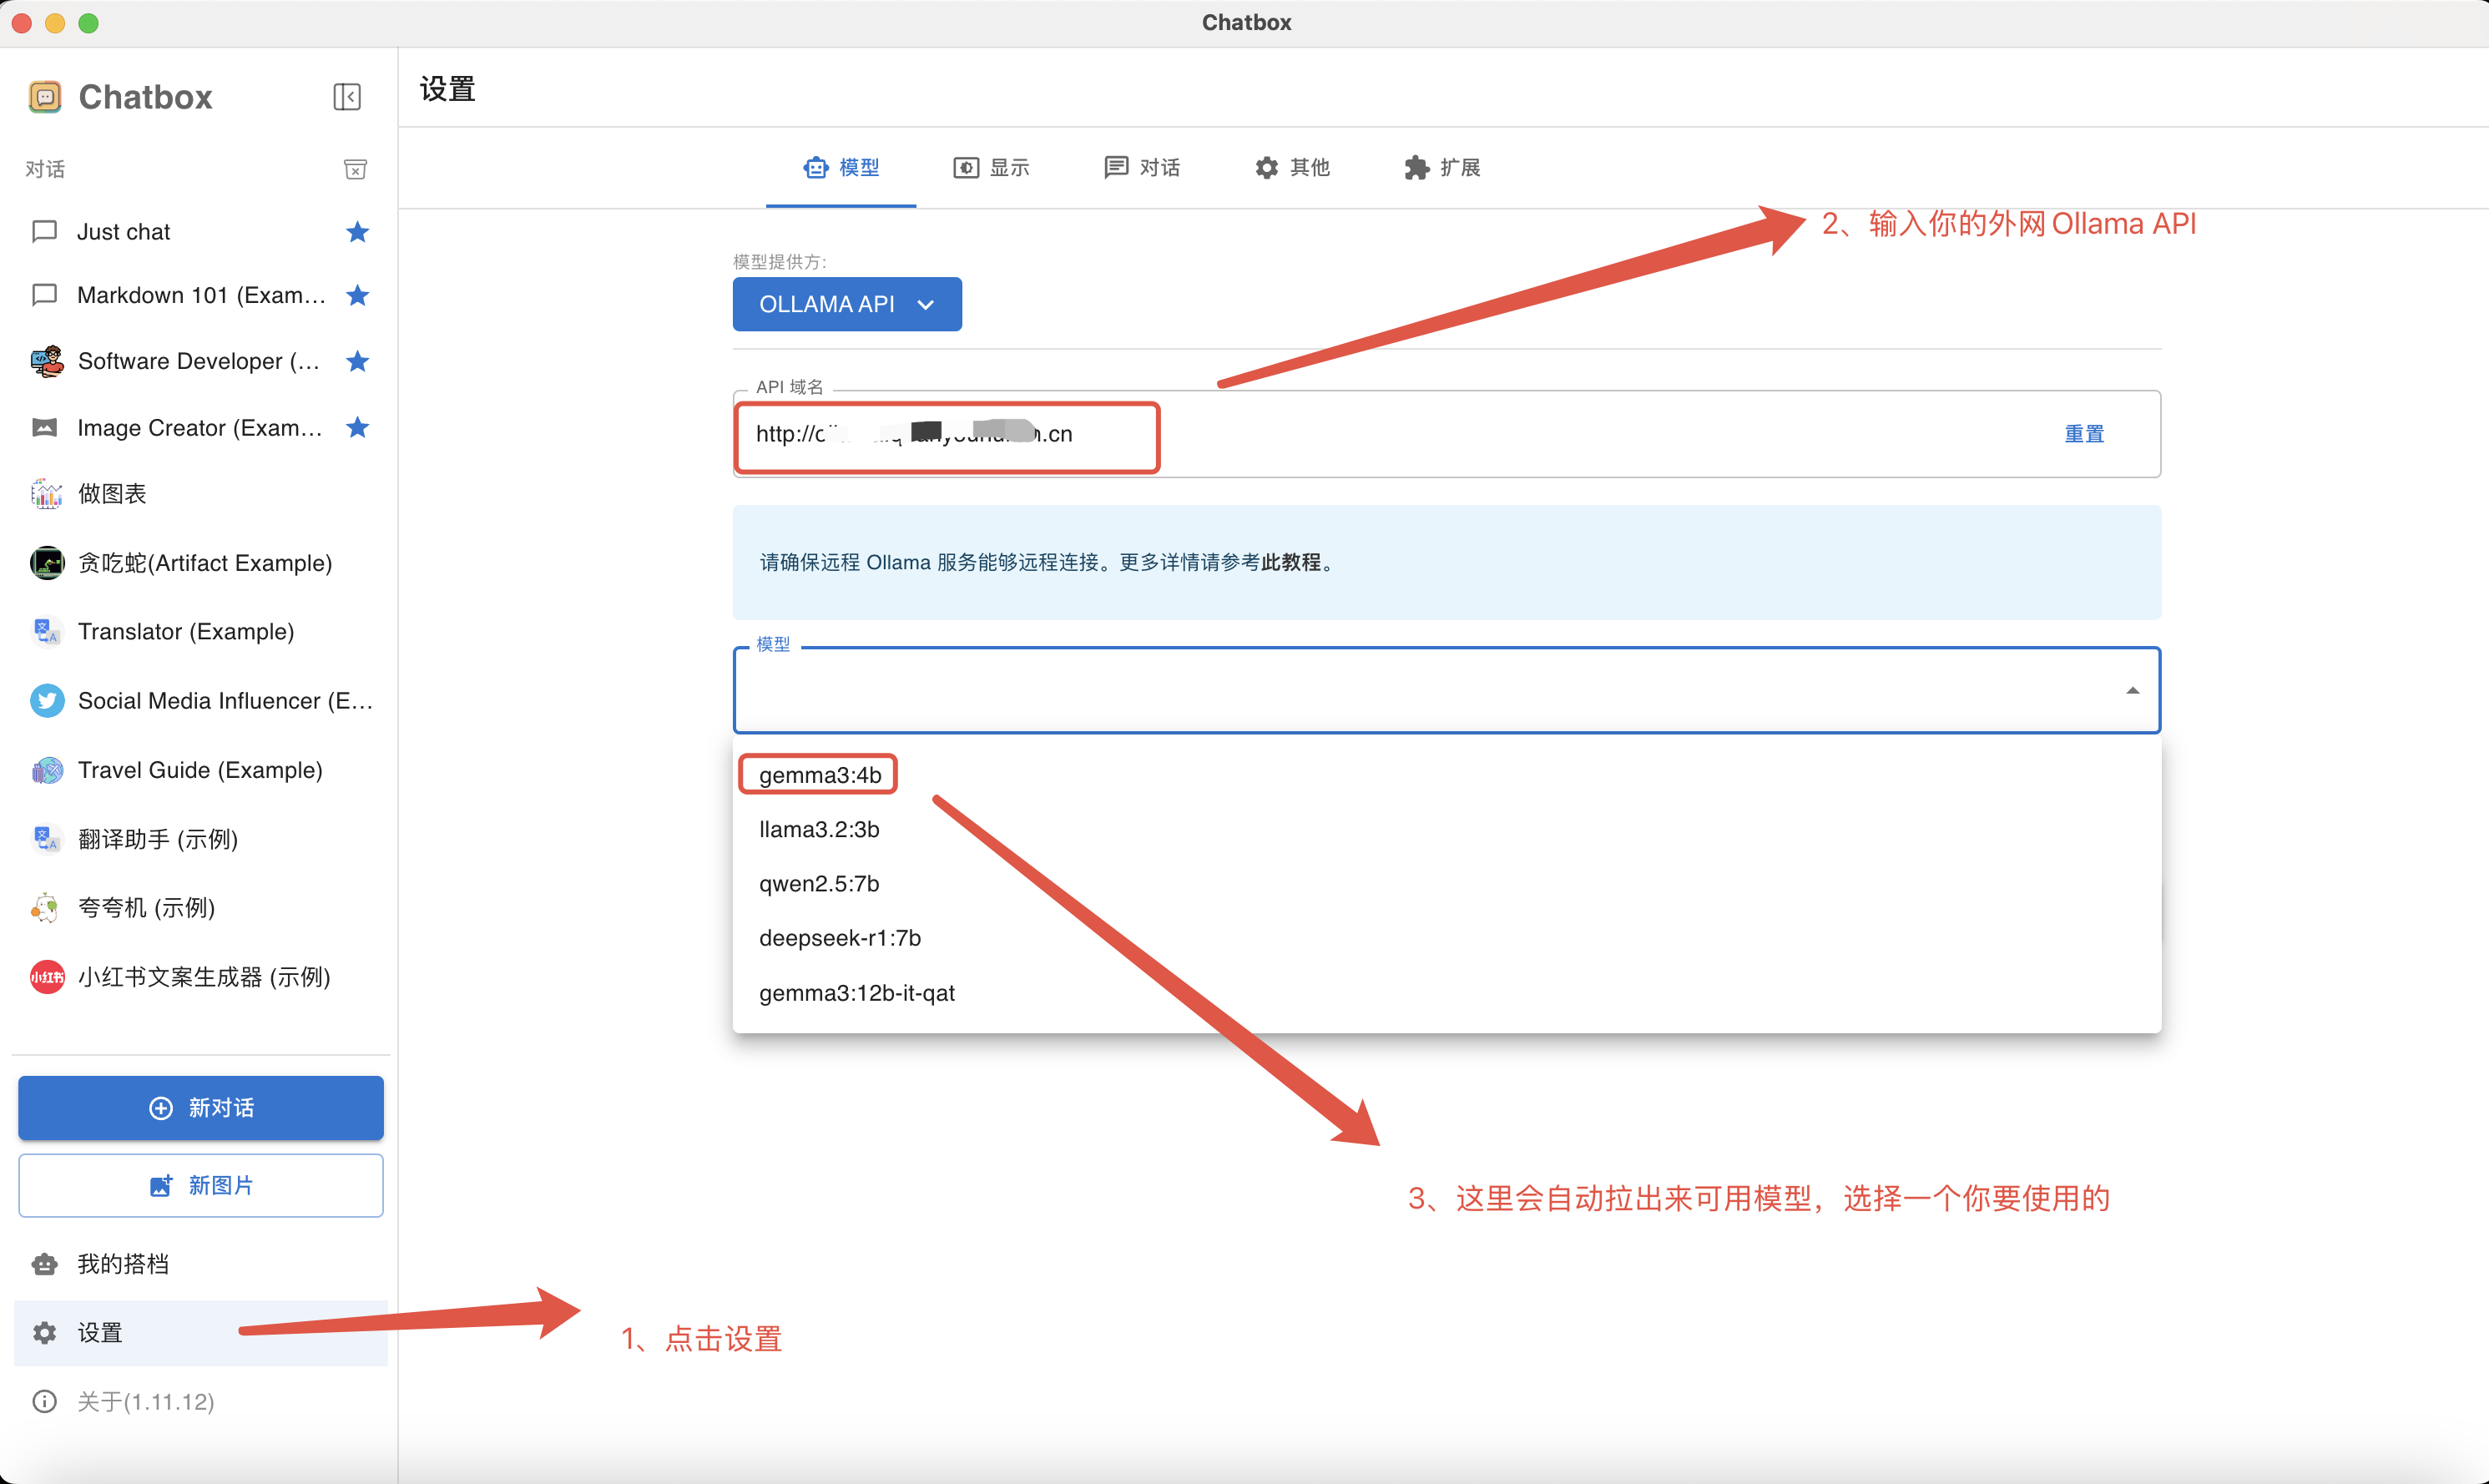This screenshot has width=2489, height=1484.
Task: Open the Software Developer chat avatar icon
Action: click(x=46, y=361)
